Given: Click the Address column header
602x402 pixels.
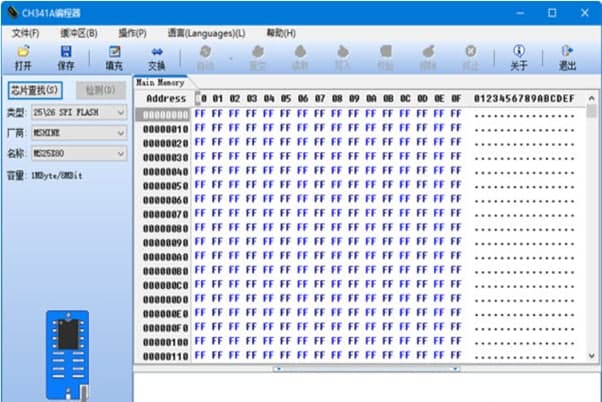Looking at the screenshot, I should [166, 99].
